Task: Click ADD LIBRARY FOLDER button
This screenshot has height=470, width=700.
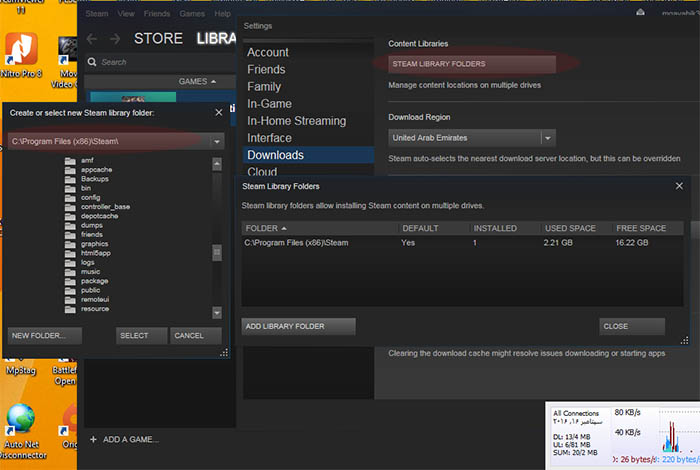Action: click(x=298, y=326)
